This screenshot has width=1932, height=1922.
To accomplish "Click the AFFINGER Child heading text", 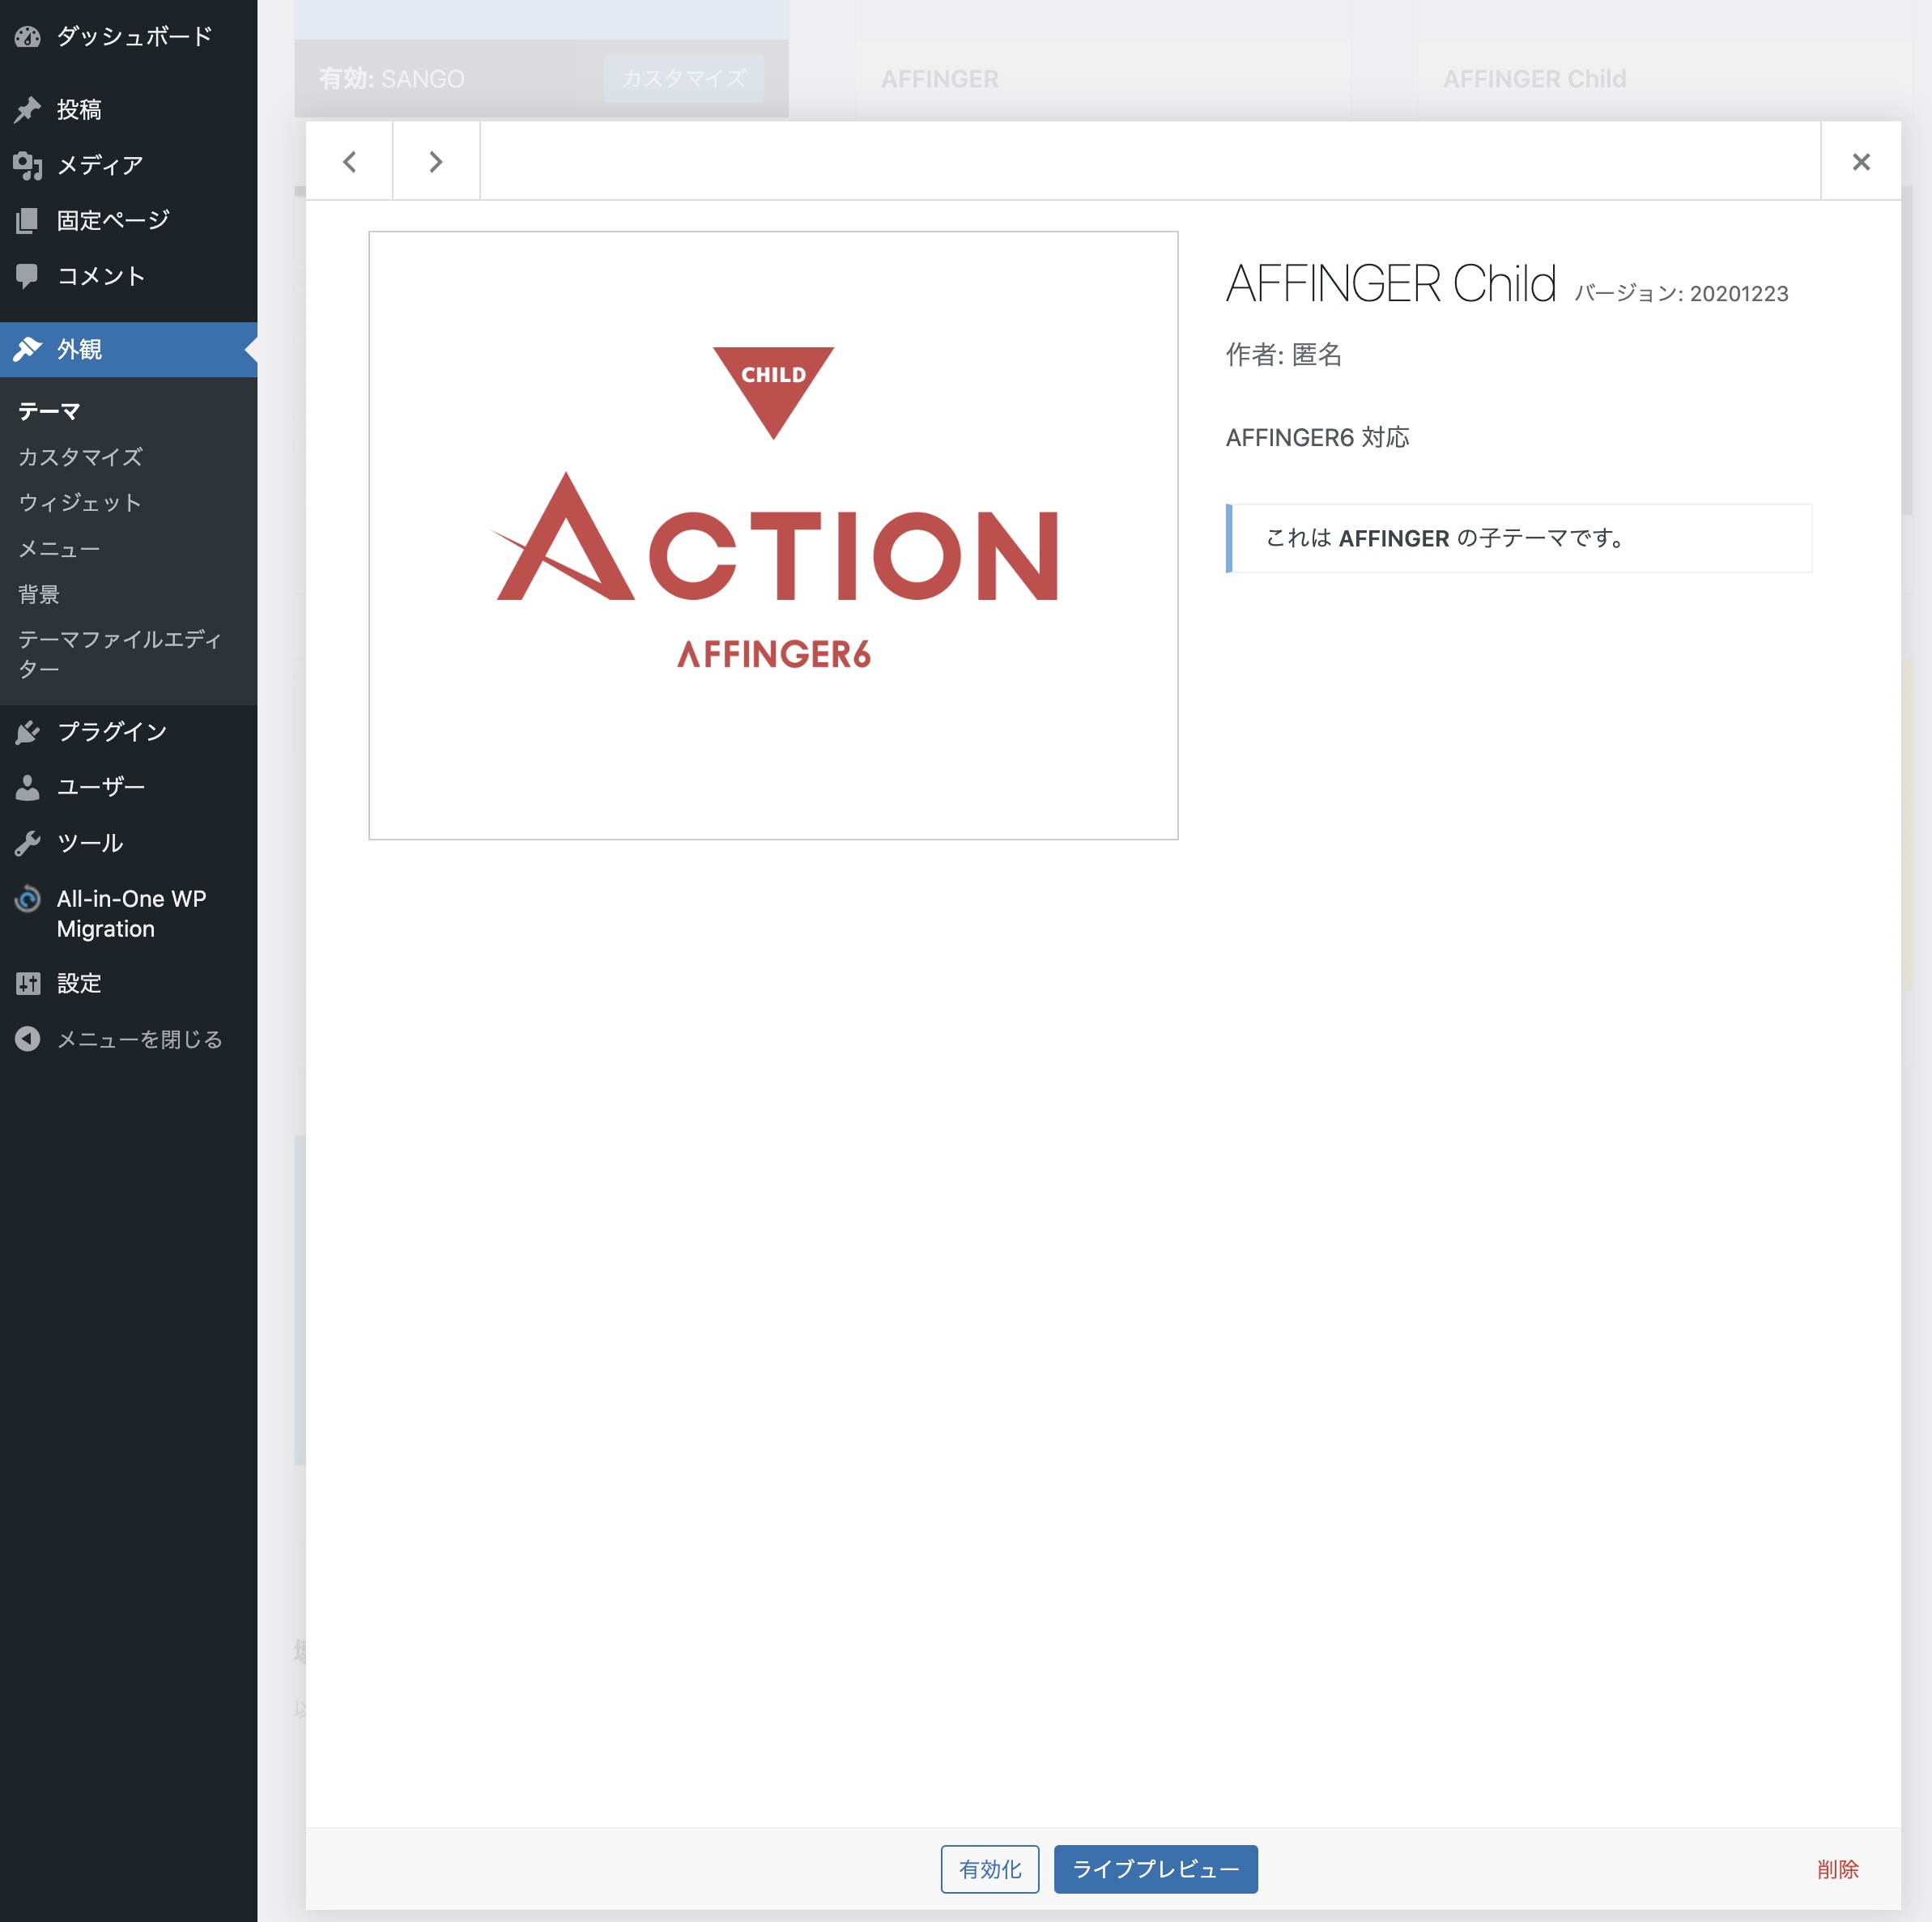I will 1391,283.
